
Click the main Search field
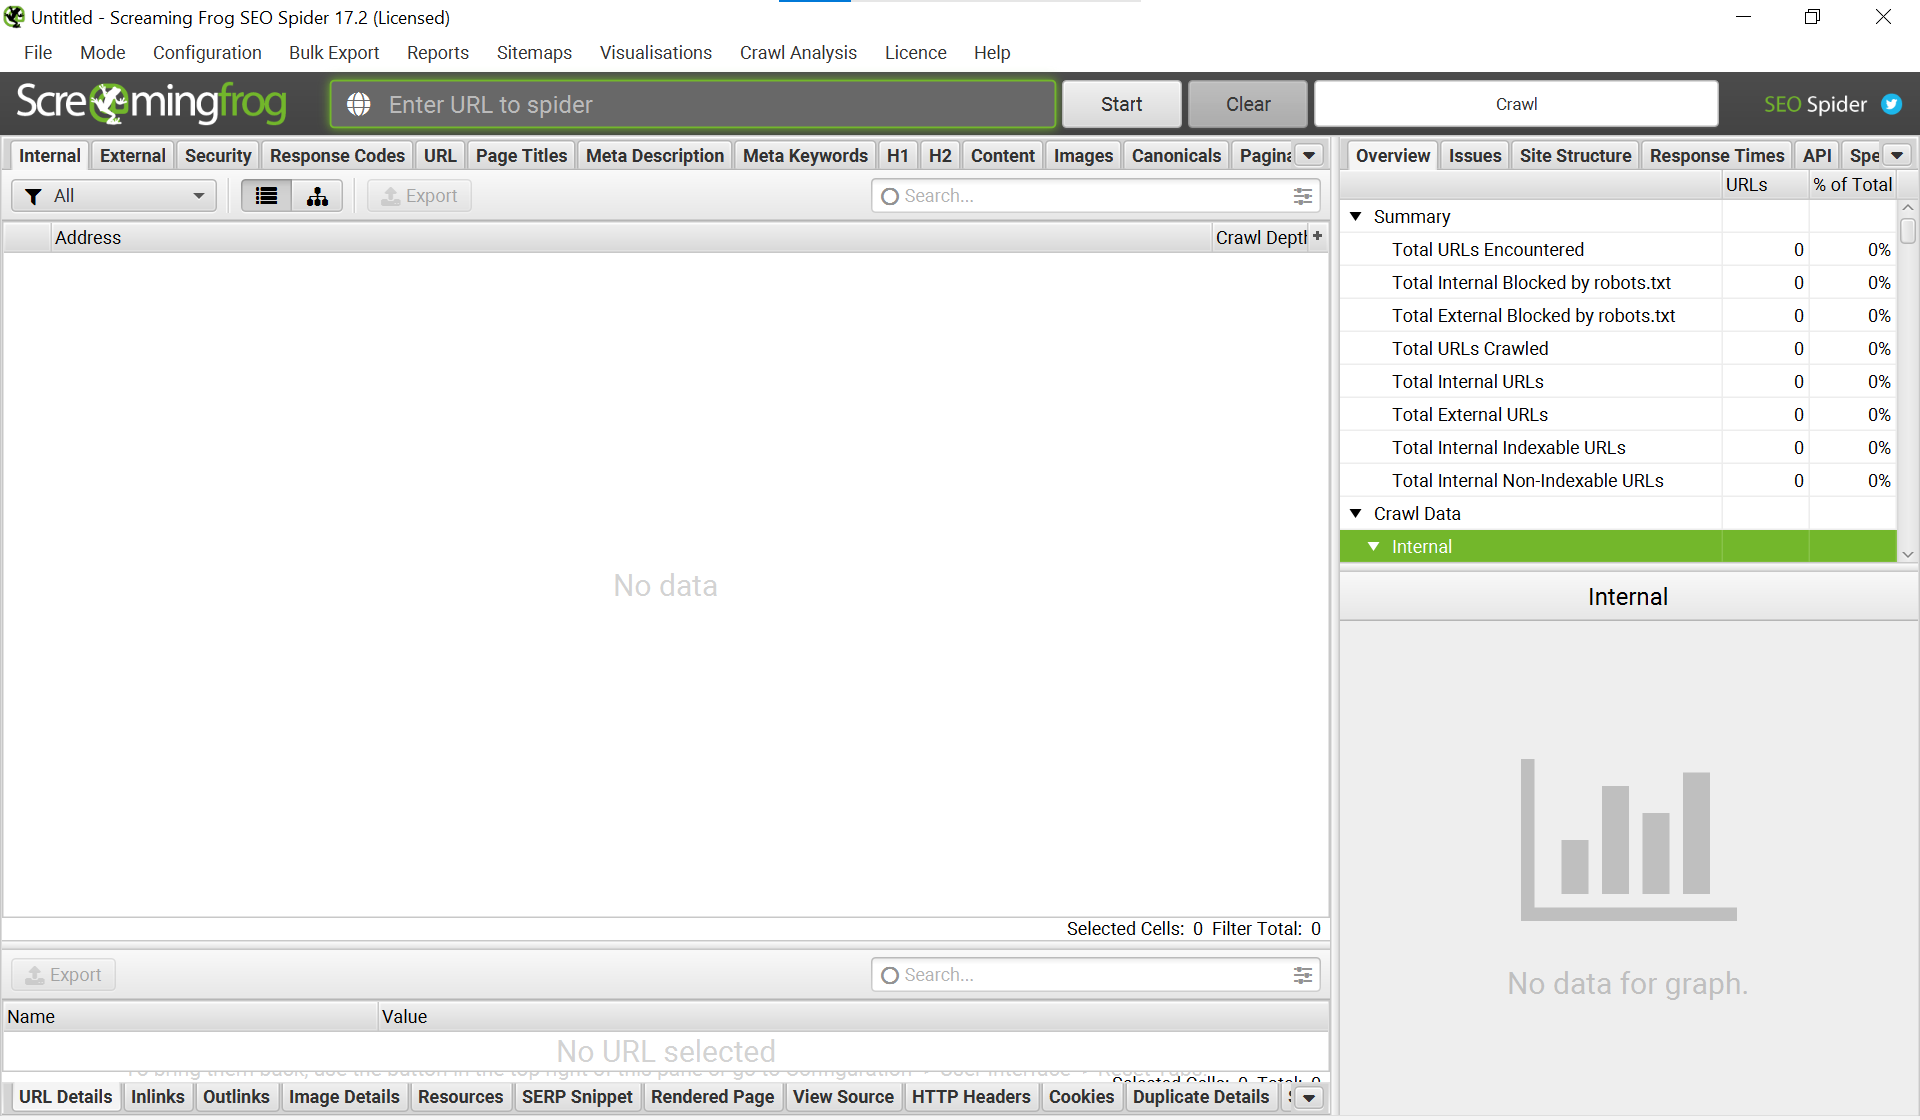(1095, 196)
